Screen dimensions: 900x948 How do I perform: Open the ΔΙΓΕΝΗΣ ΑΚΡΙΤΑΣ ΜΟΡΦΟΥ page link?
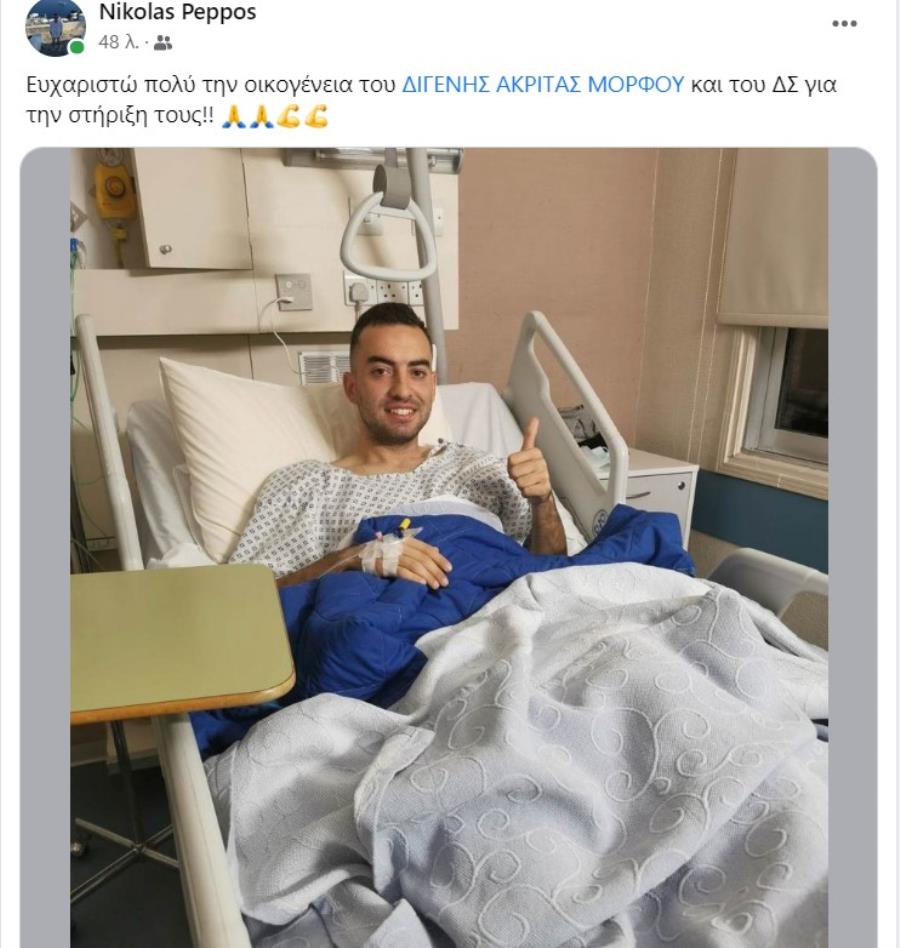543,84
